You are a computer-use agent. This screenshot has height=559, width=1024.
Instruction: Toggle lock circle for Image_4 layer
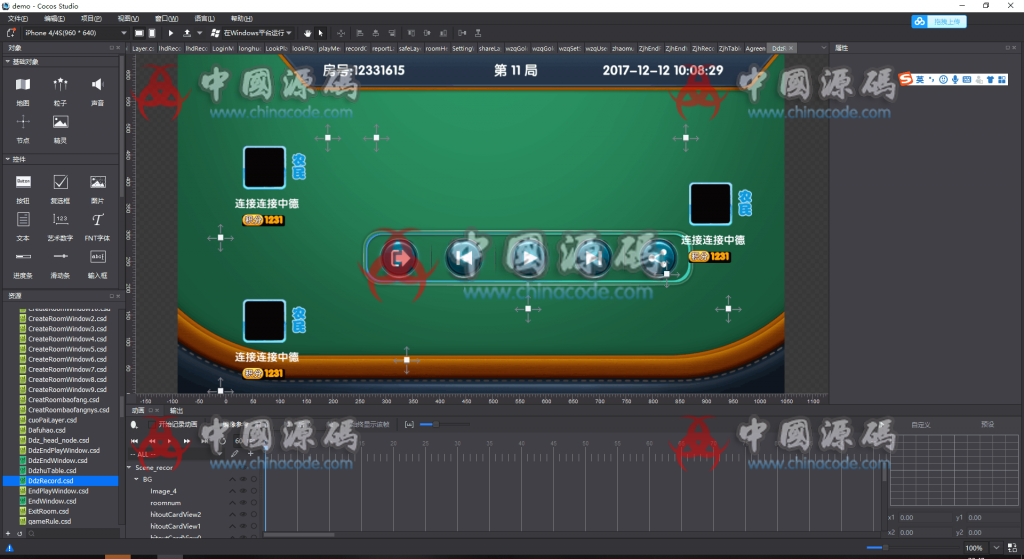click(254, 491)
